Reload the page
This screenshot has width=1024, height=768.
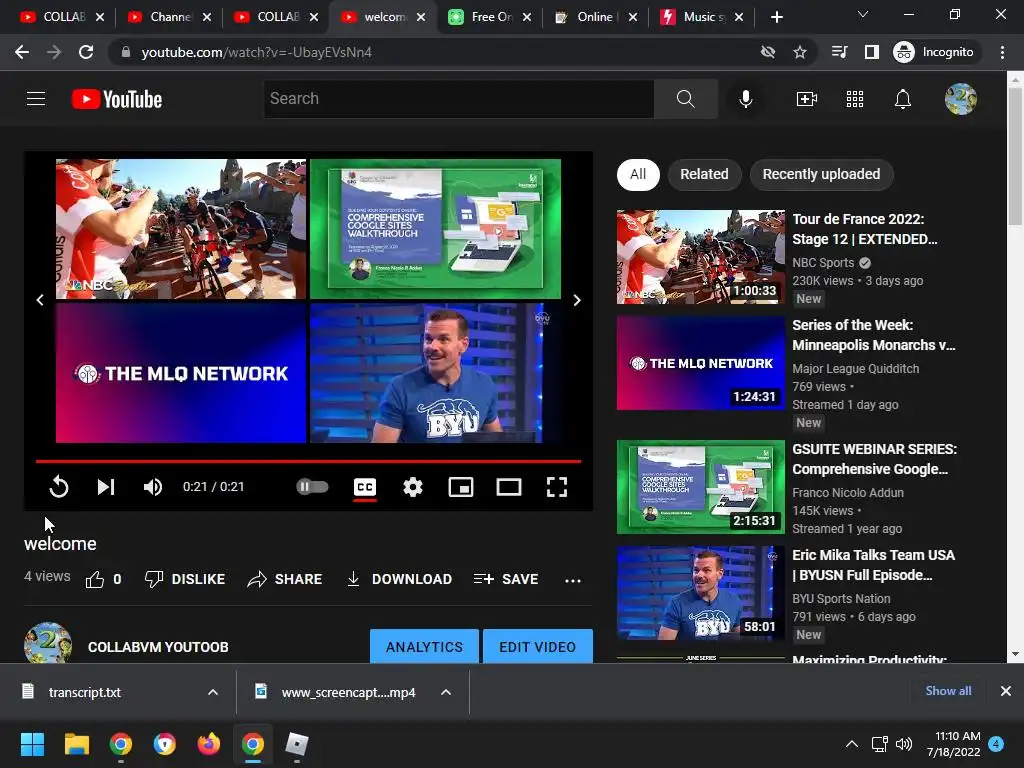[86, 52]
